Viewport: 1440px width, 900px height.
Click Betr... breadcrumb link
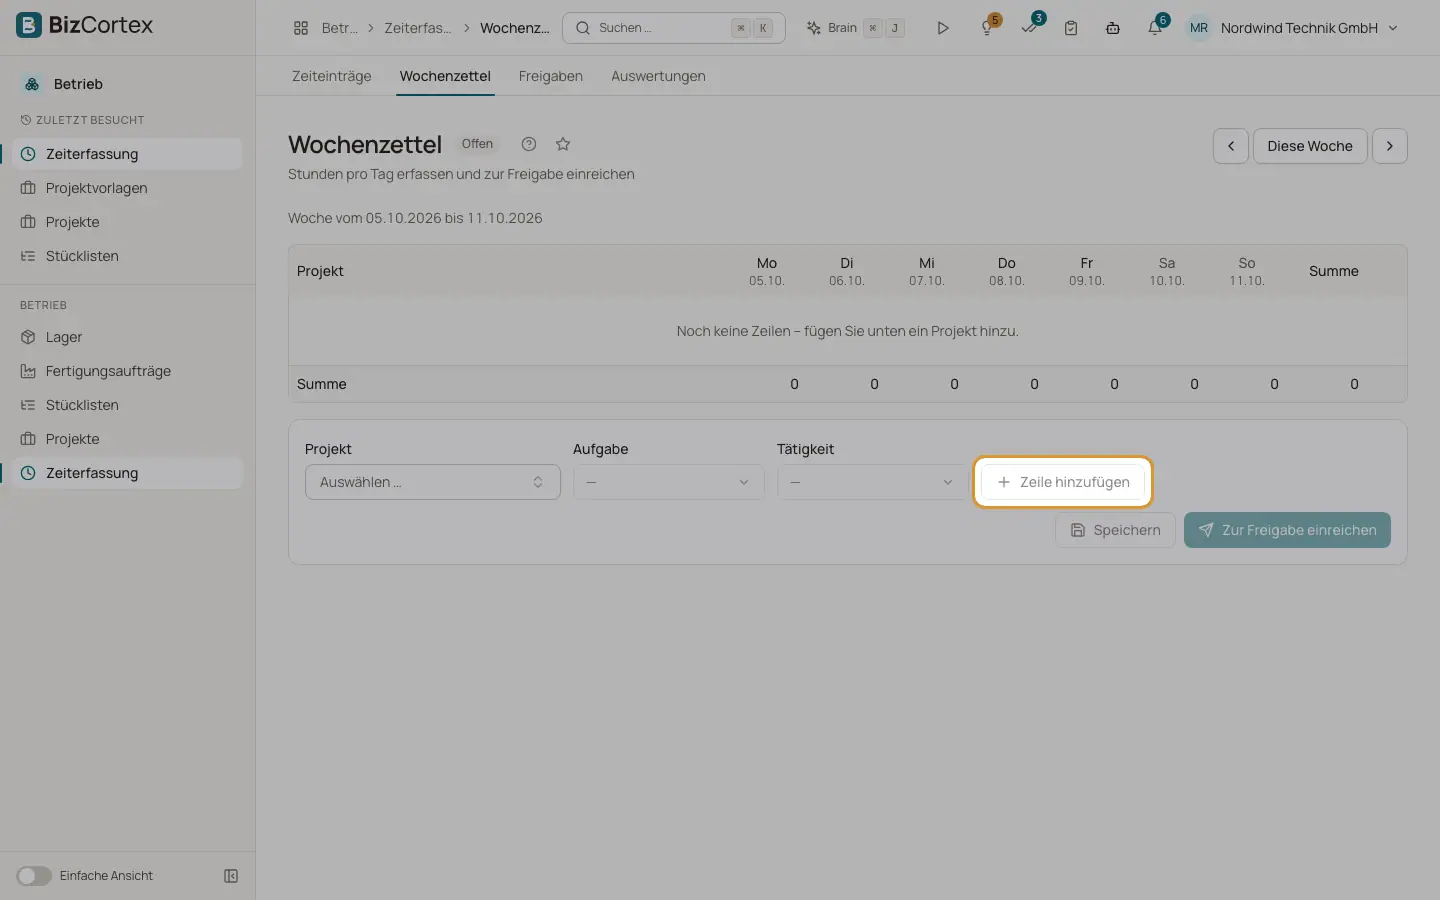339,28
